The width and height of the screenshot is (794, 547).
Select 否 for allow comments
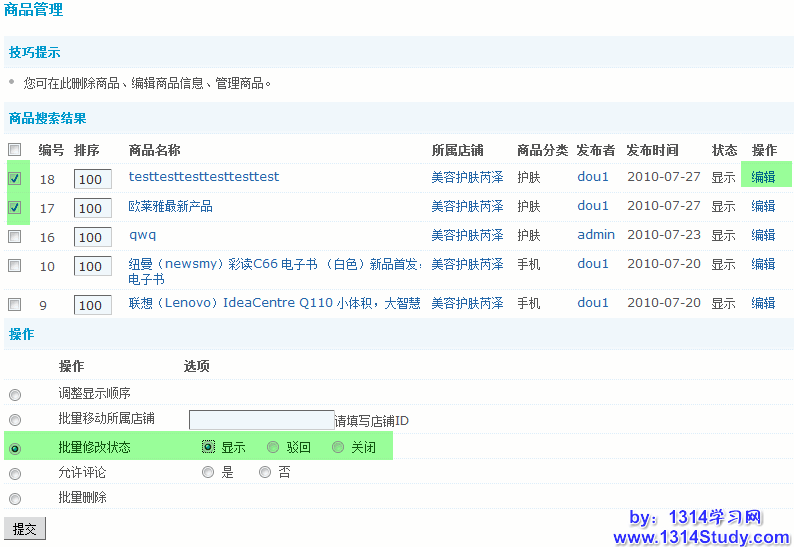point(265,472)
